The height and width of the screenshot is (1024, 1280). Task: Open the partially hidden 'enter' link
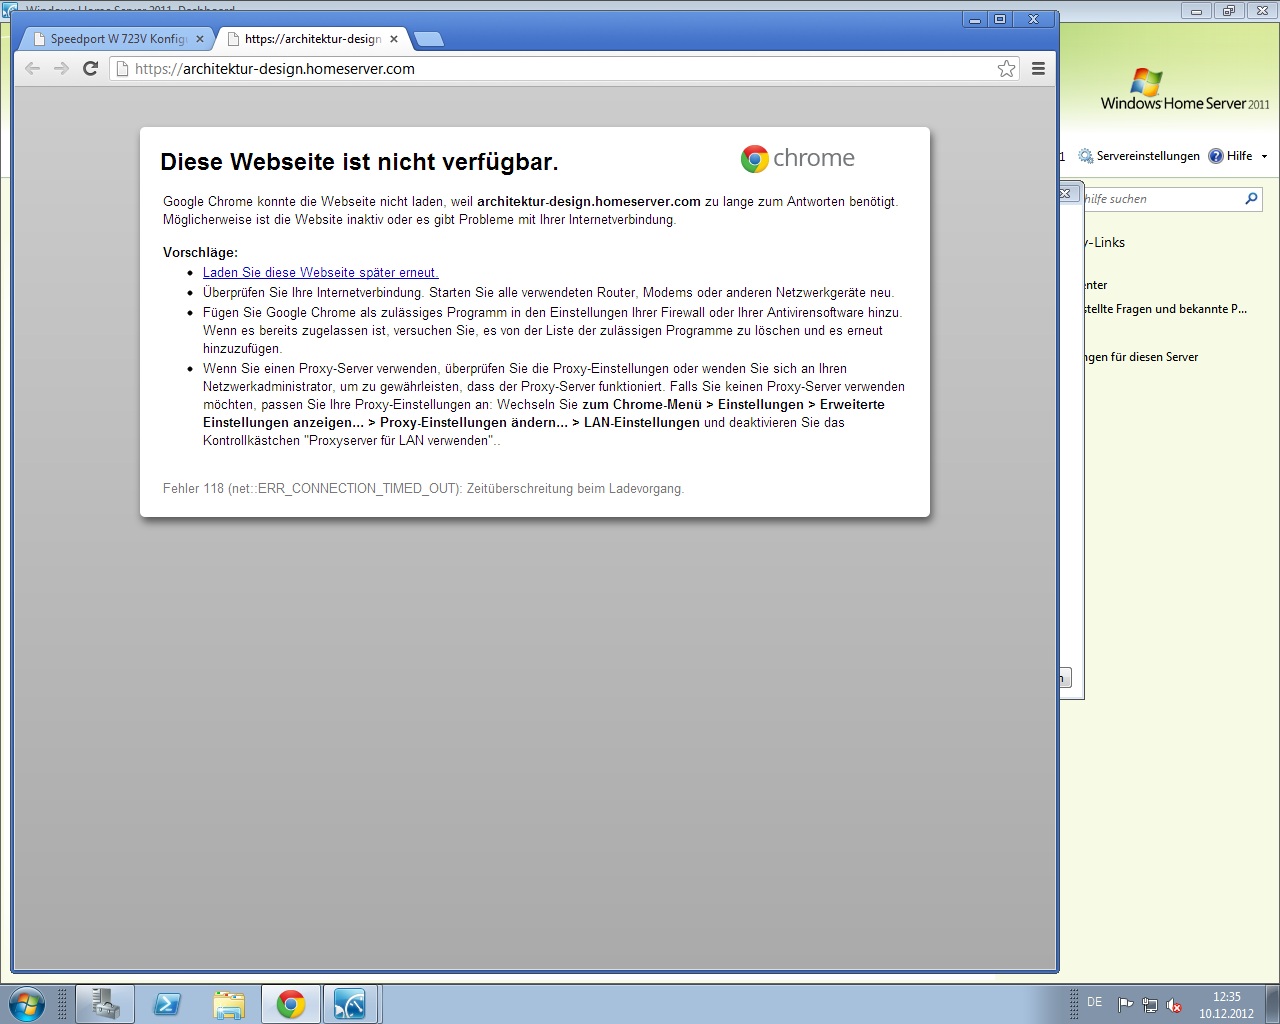[1096, 285]
